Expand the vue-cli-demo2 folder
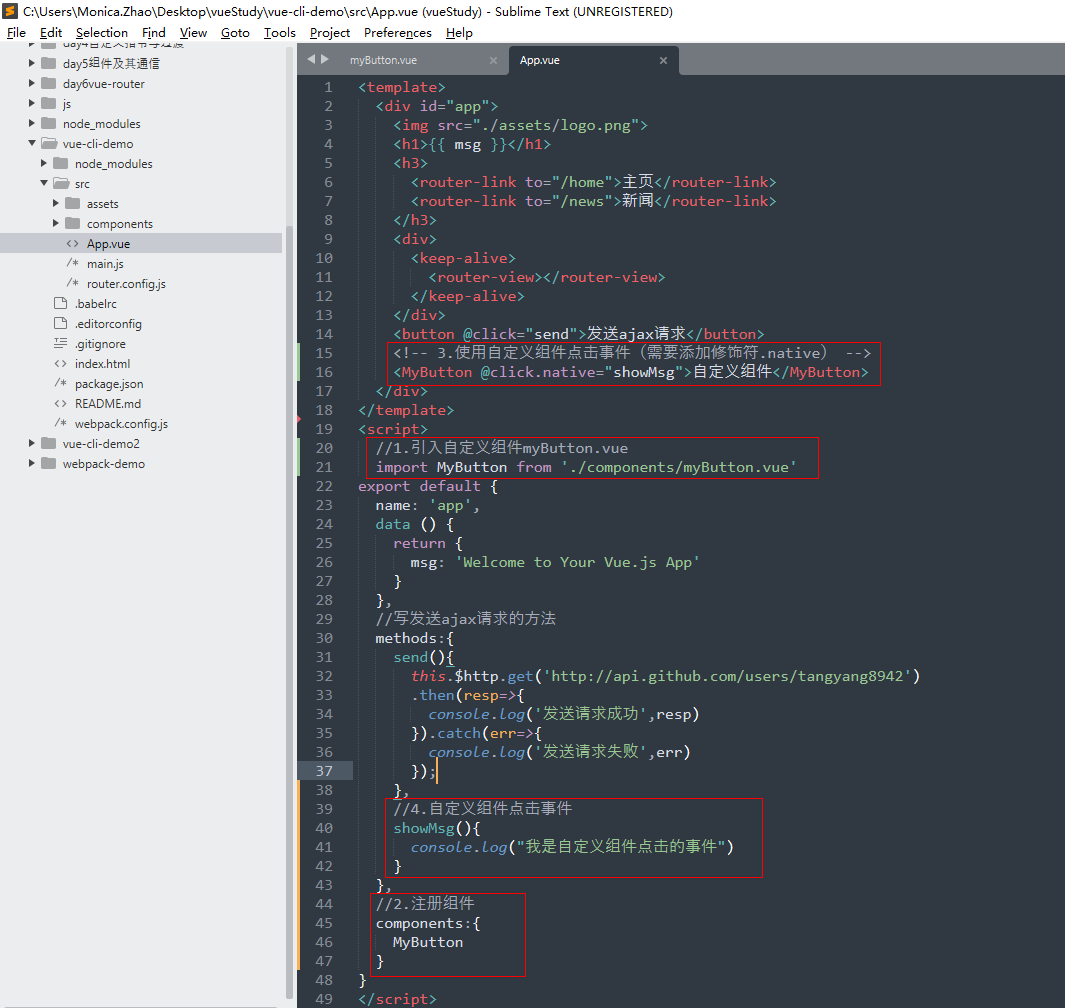 coord(32,443)
